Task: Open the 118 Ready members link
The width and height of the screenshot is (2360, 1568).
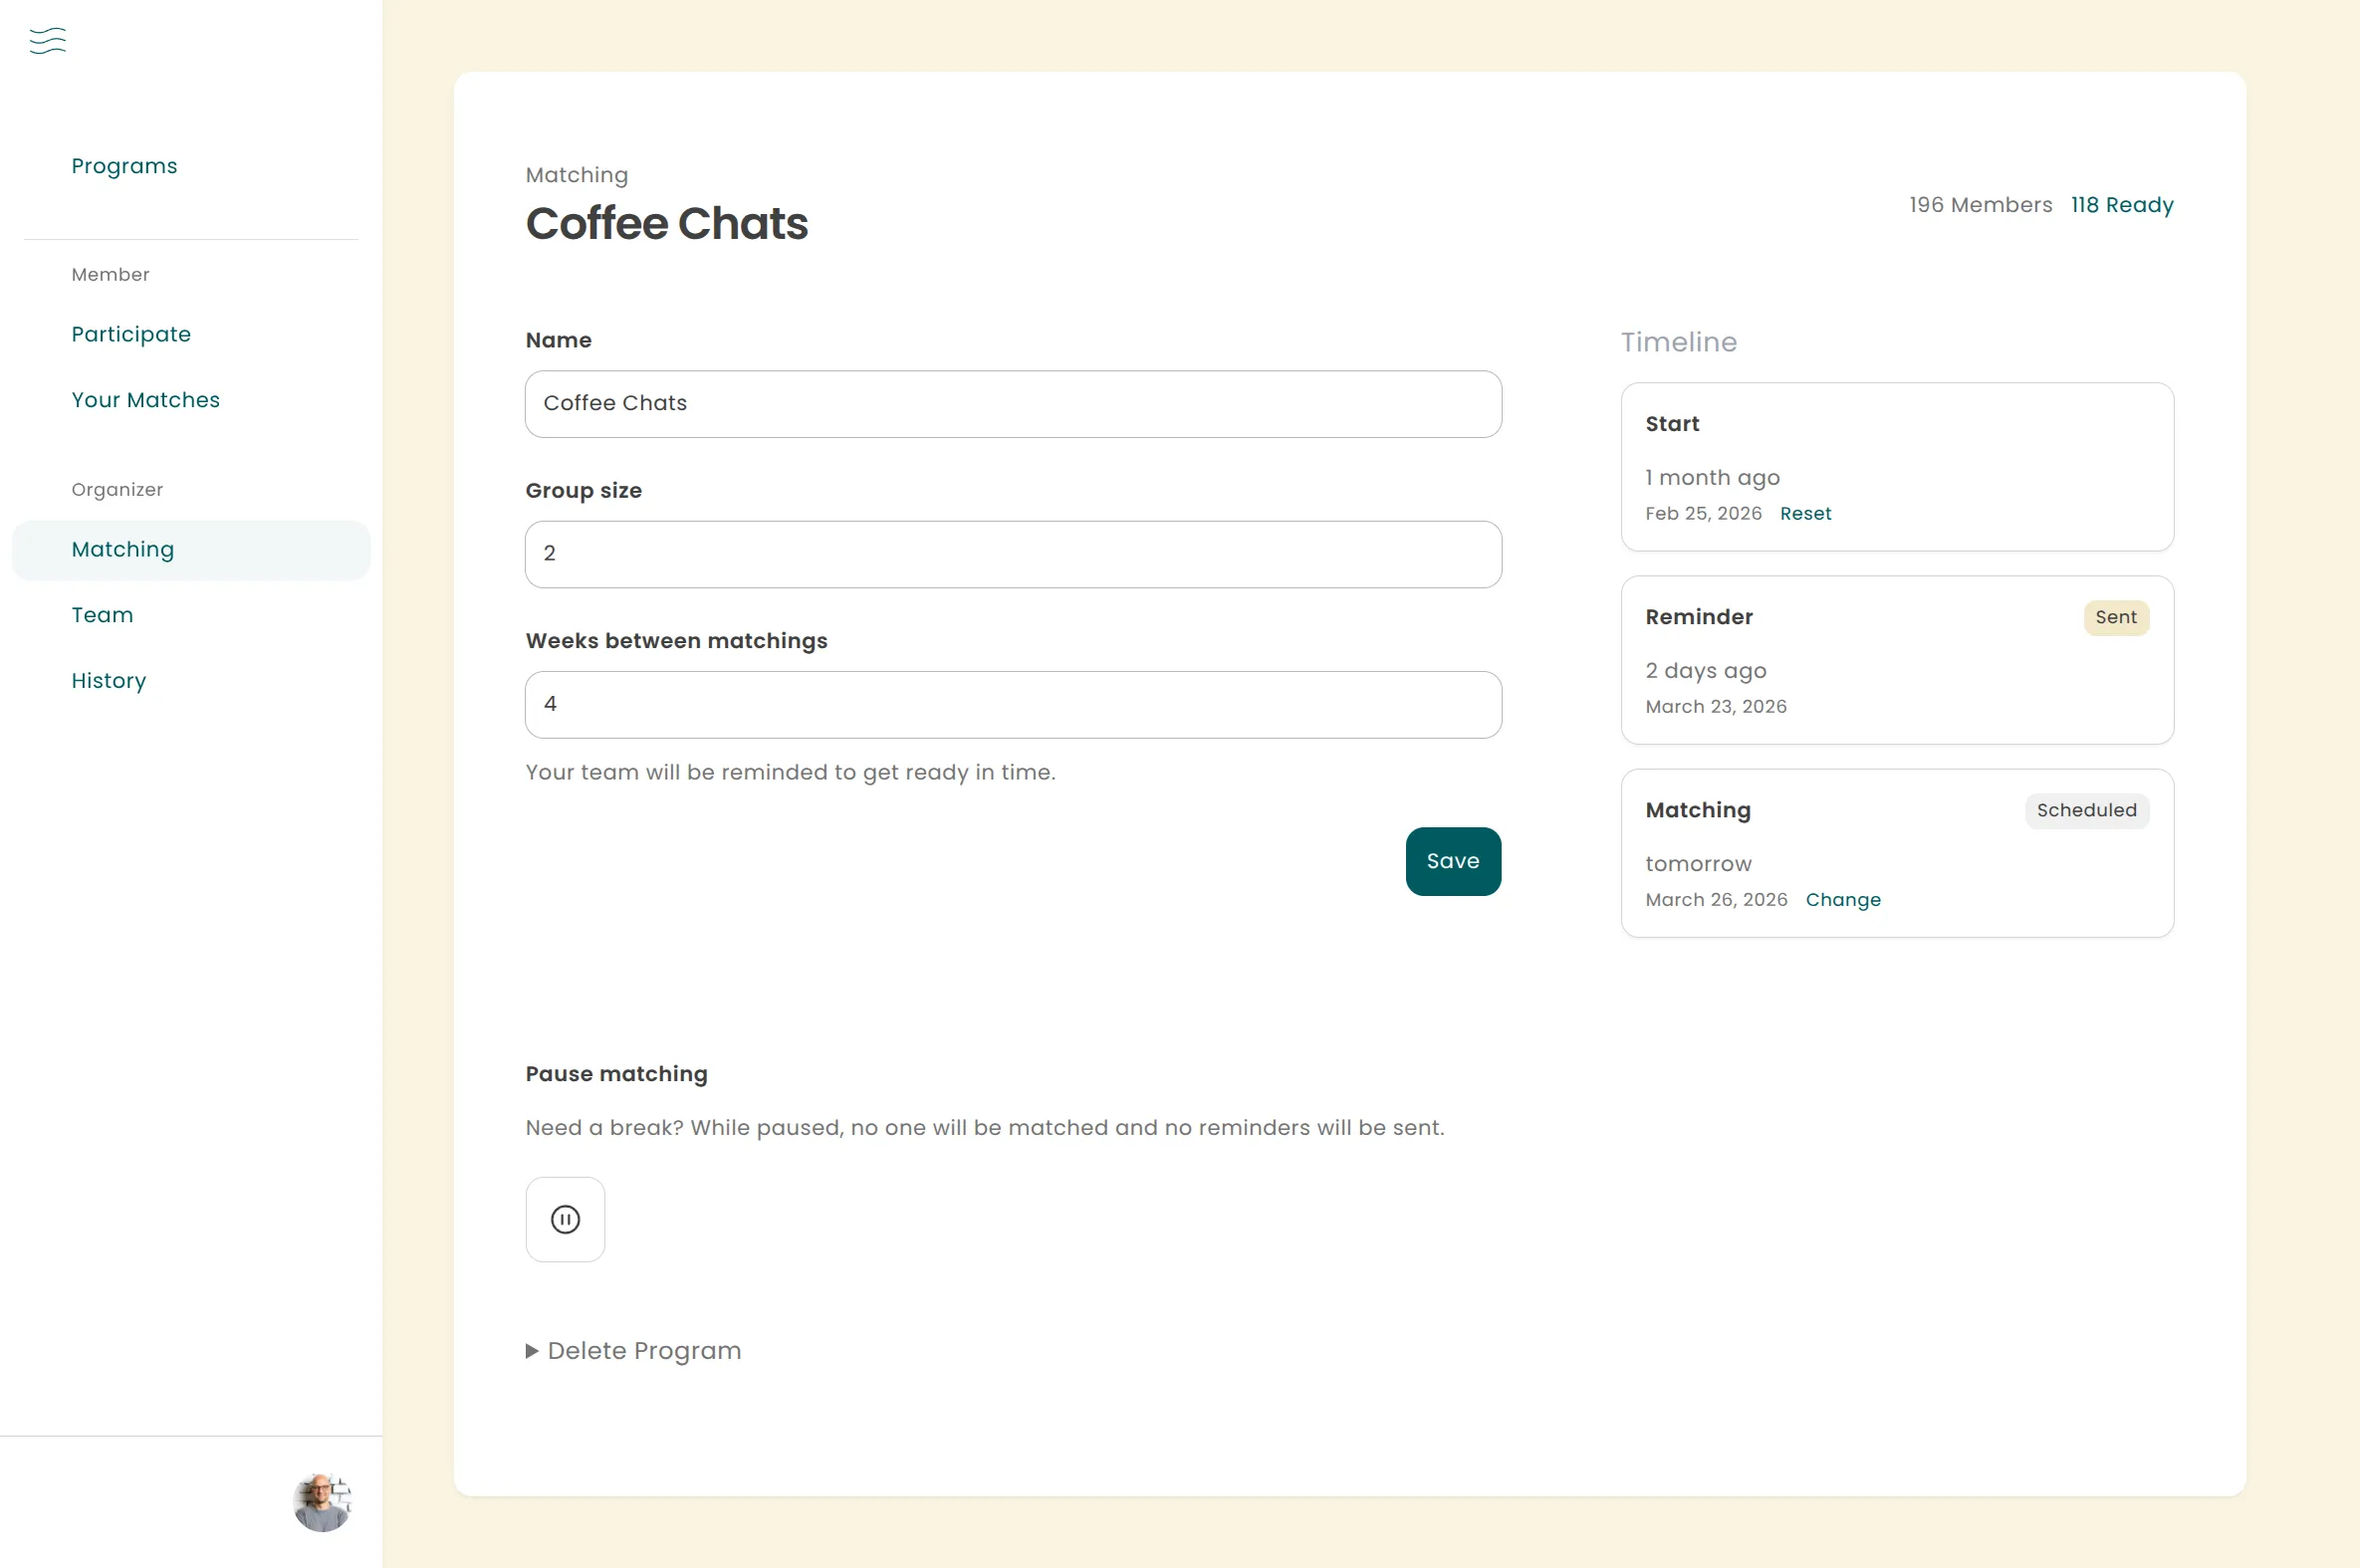Action: 2121,205
